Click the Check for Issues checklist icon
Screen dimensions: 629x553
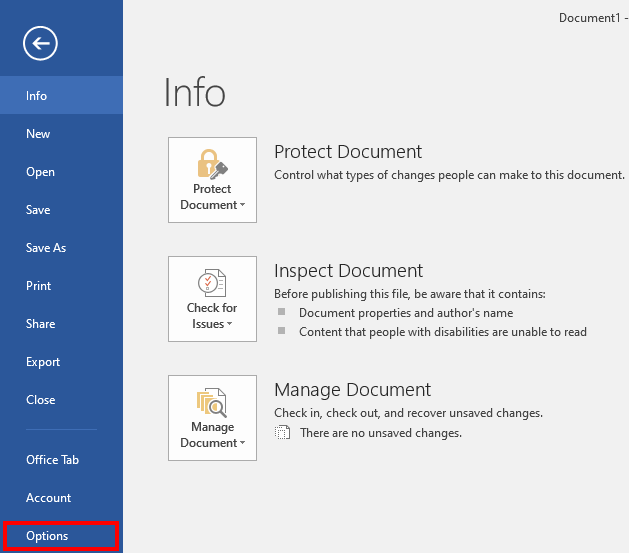coord(212,283)
